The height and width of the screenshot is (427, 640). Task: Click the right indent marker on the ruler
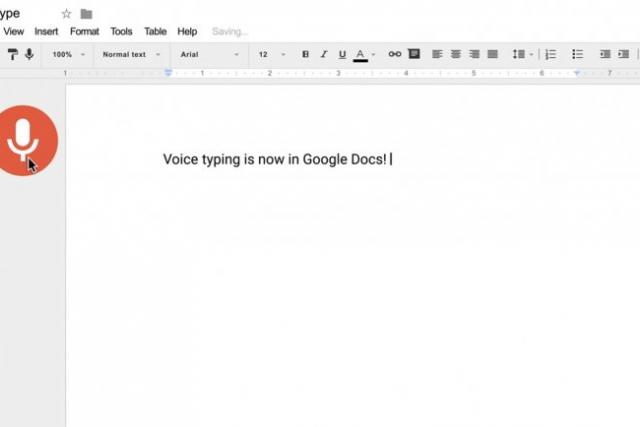(x=576, y=73)
